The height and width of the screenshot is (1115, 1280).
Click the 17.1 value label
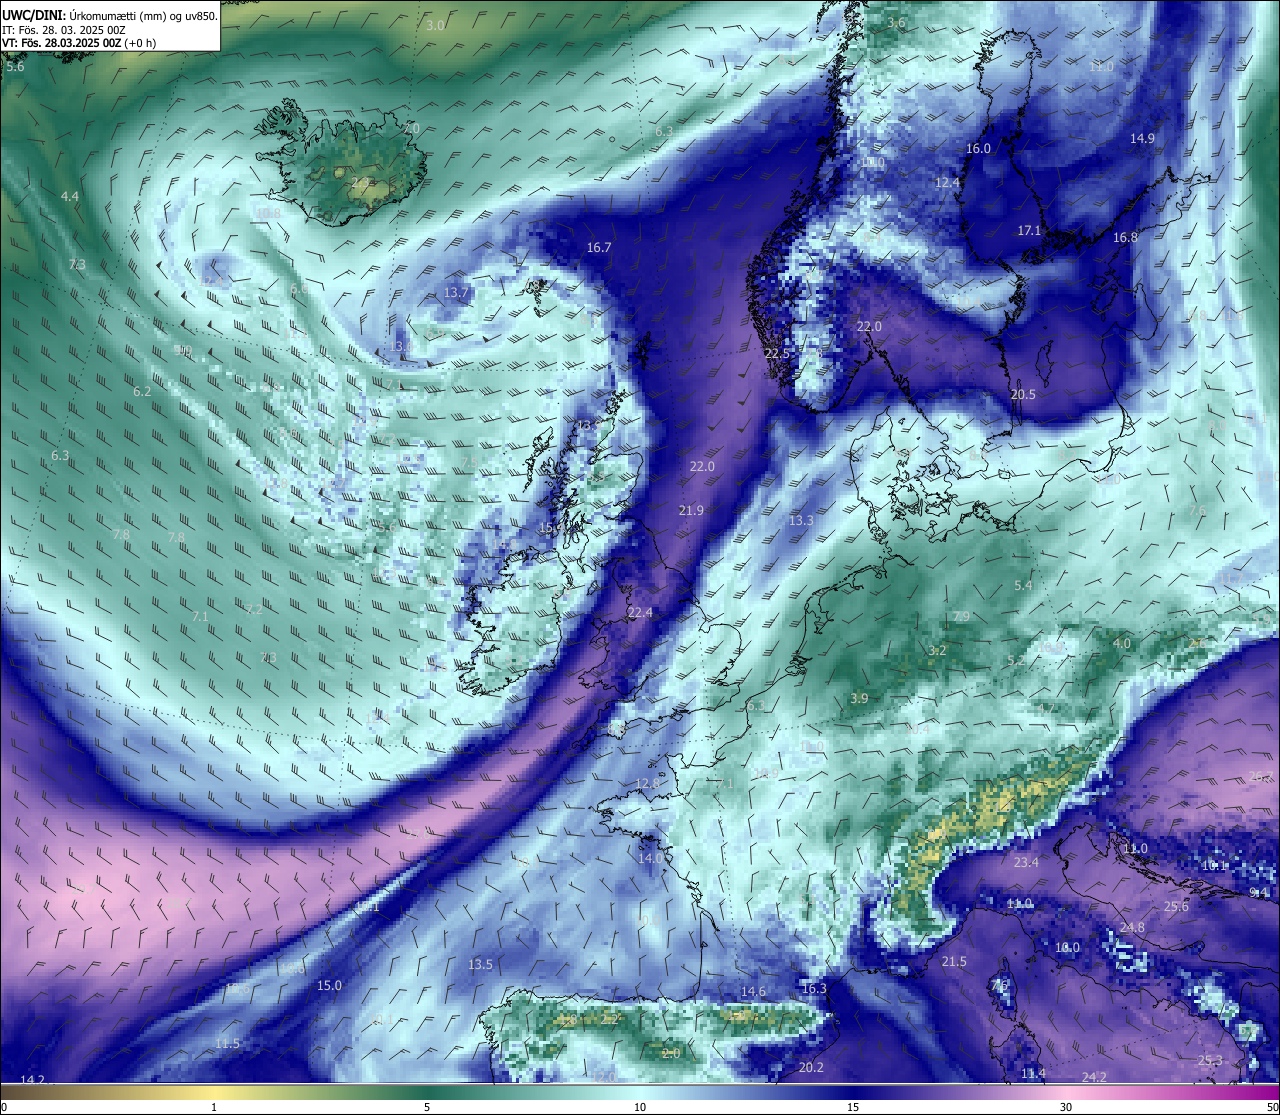pyautogui.click(x=1029, y=230)
